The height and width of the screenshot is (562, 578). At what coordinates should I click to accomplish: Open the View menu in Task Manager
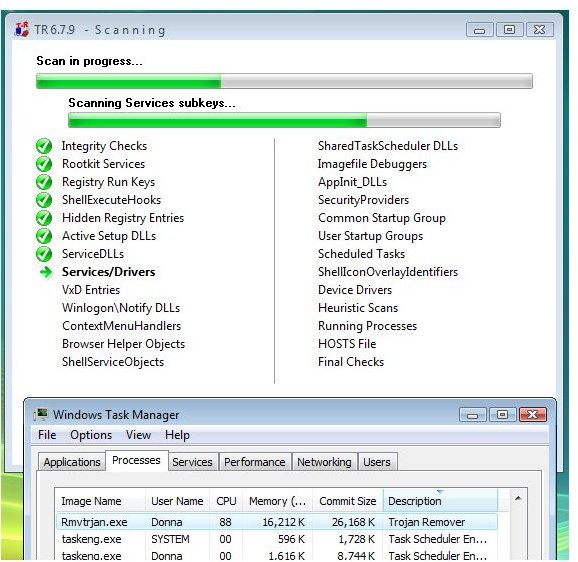138,435
